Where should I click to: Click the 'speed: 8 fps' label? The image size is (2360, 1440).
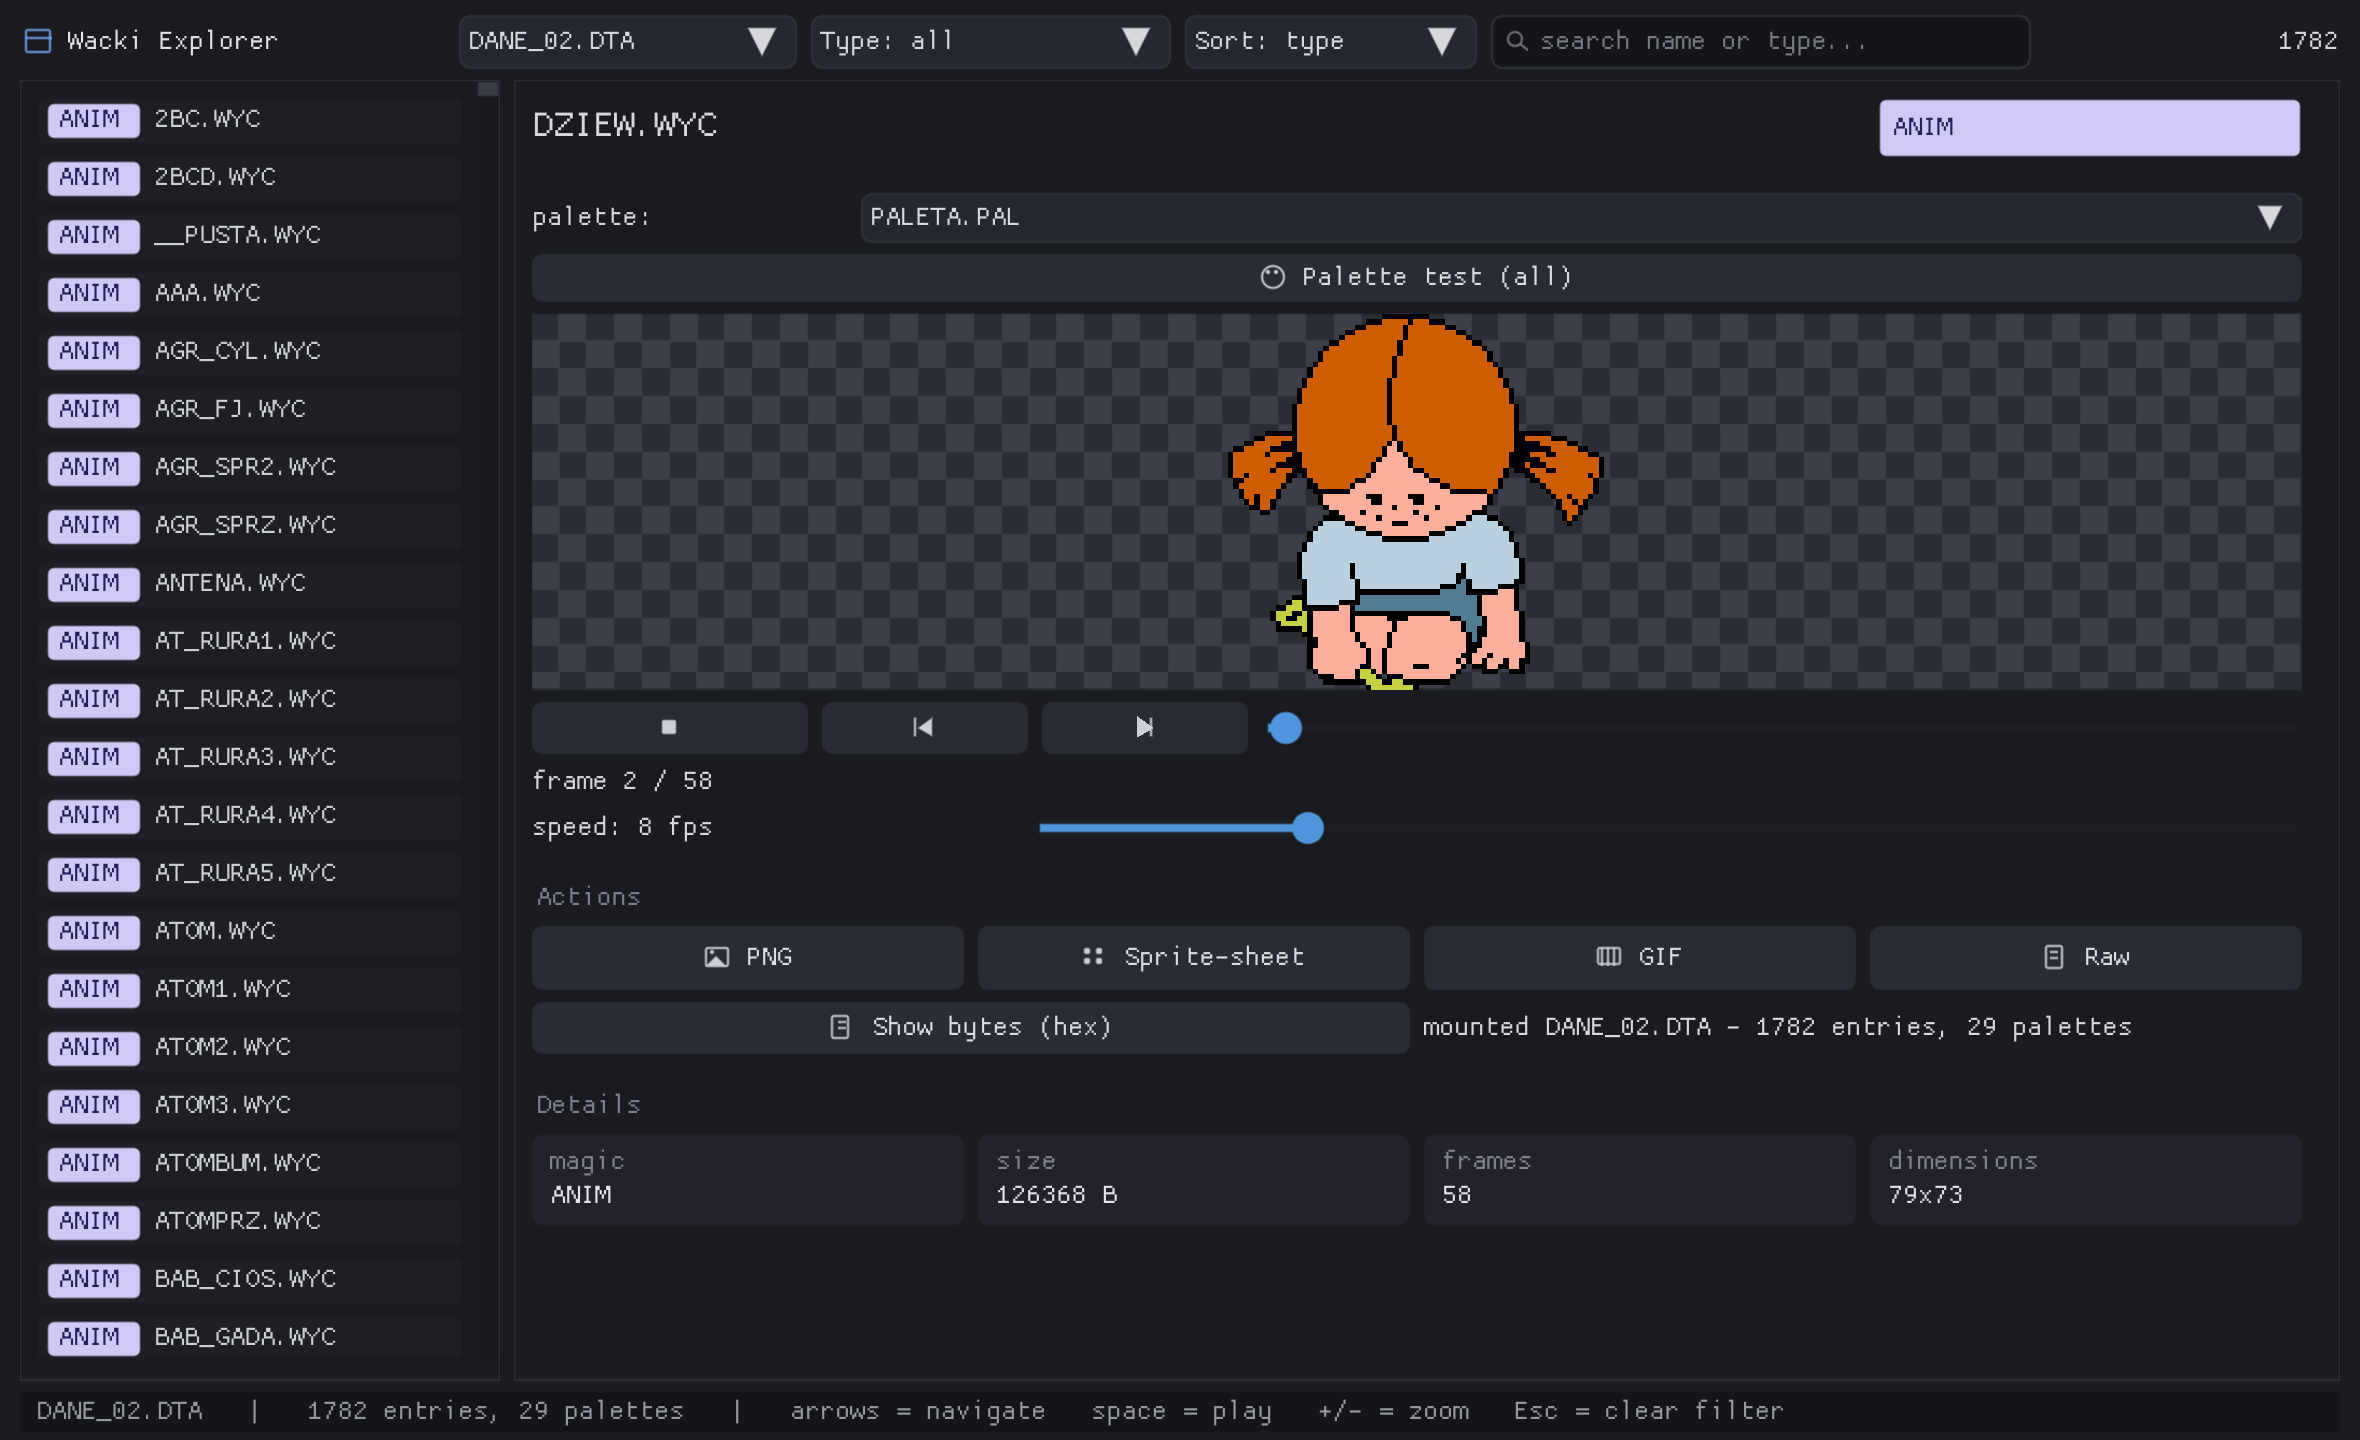[622, 827]
